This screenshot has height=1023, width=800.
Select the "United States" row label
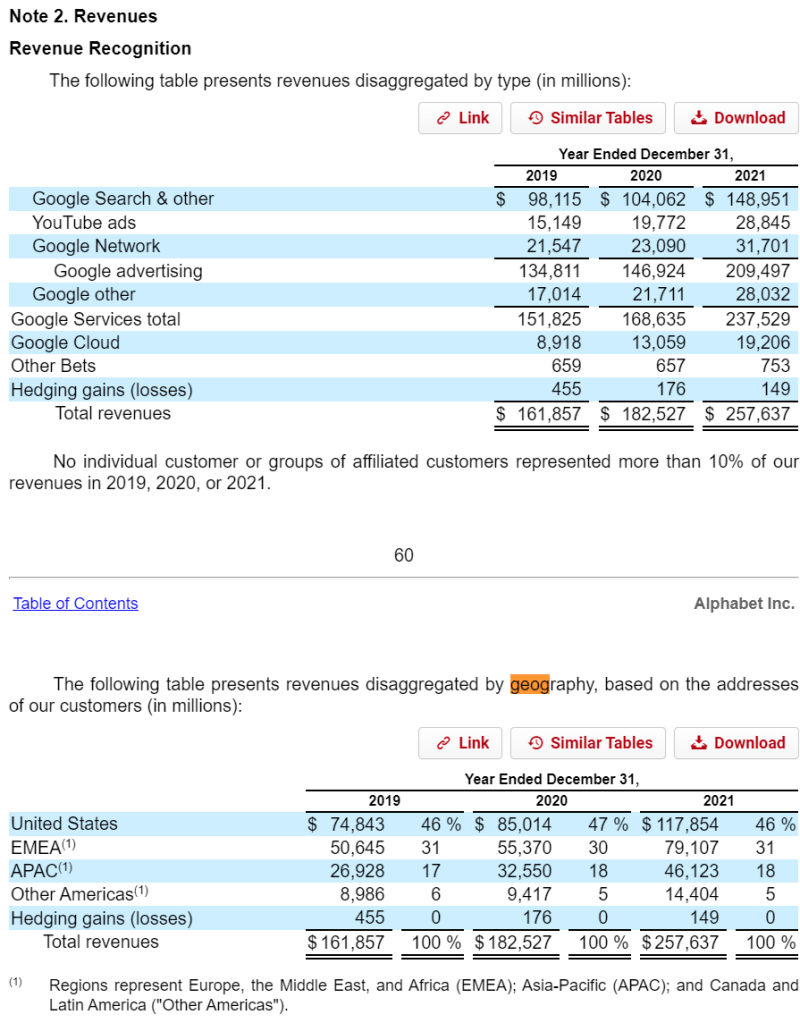coord(65,824)
